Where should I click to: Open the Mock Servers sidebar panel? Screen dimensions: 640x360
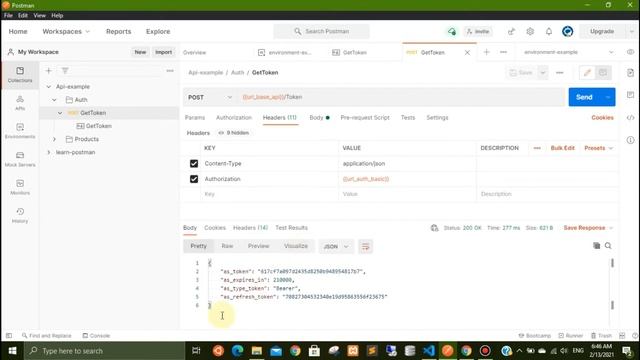coord(20,159)
